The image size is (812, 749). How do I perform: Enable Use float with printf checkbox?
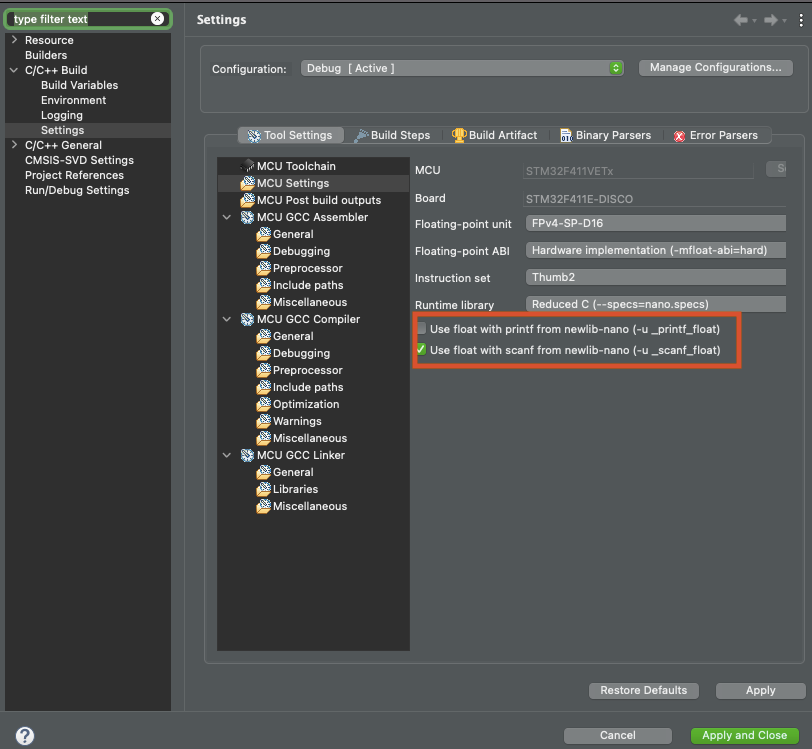[x=422, y=328]
